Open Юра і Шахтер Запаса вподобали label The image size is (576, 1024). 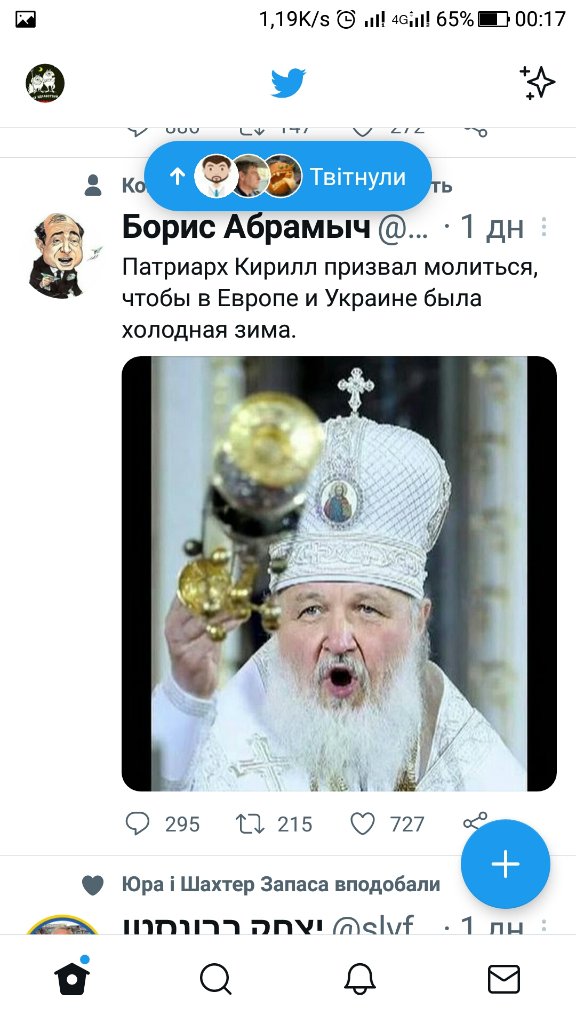(281, 884)
